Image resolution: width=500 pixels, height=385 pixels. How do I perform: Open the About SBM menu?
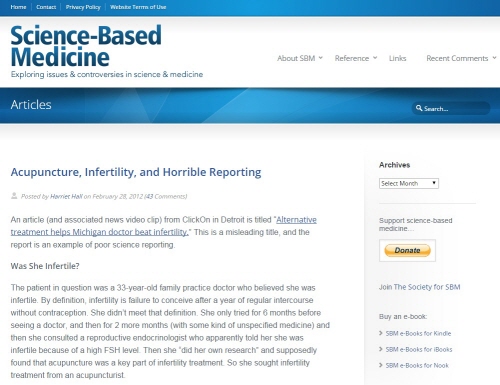[296, 58]
